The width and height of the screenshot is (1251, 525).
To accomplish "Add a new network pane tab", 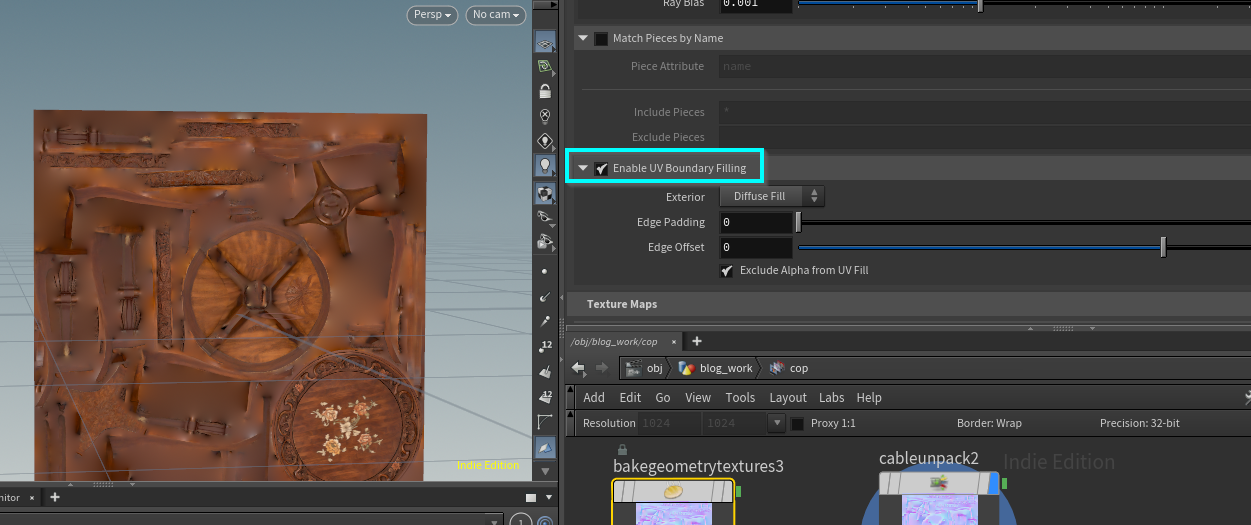I will [x=697, y=341].
